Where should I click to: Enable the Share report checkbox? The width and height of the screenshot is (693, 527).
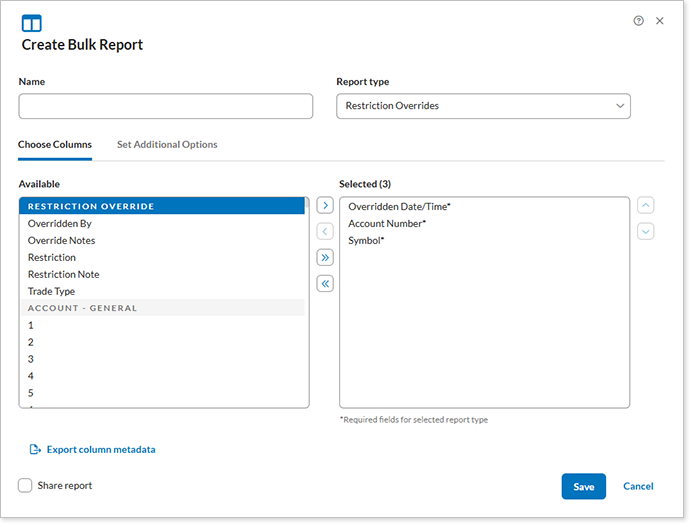click(x=25, y=486)
